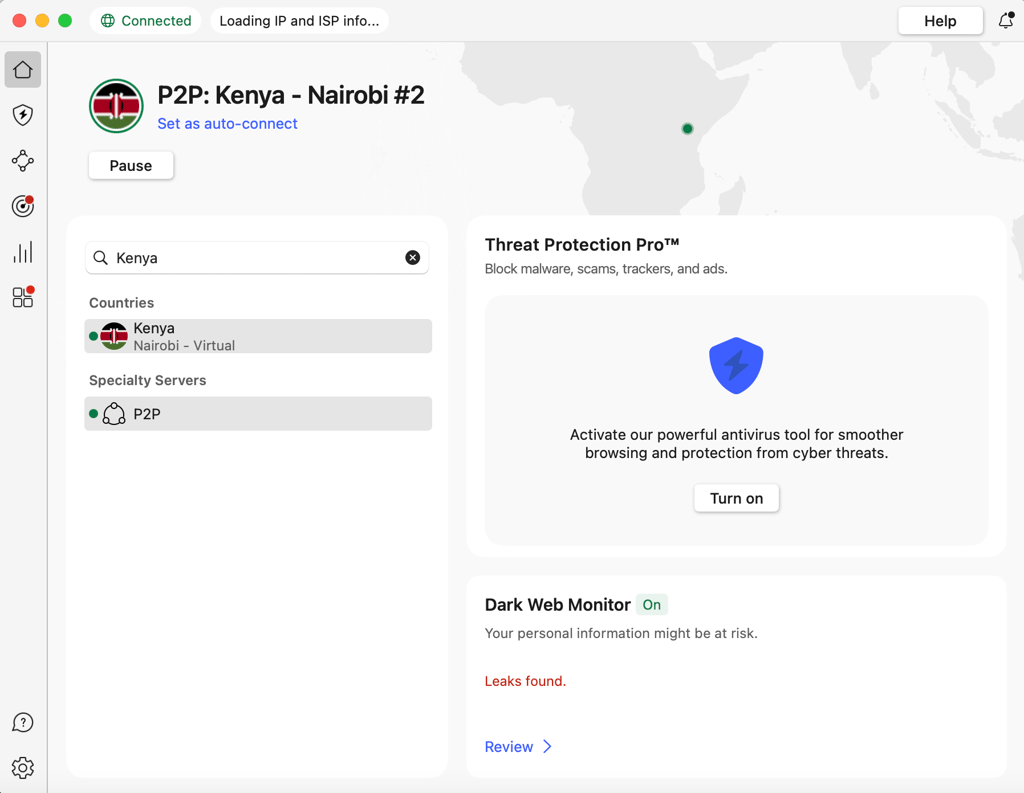Click the 'Leaks found.' text
Image resolution: width=1024 pixels, height=793 pixels.
pyautogui.click(x=525, y=681)
